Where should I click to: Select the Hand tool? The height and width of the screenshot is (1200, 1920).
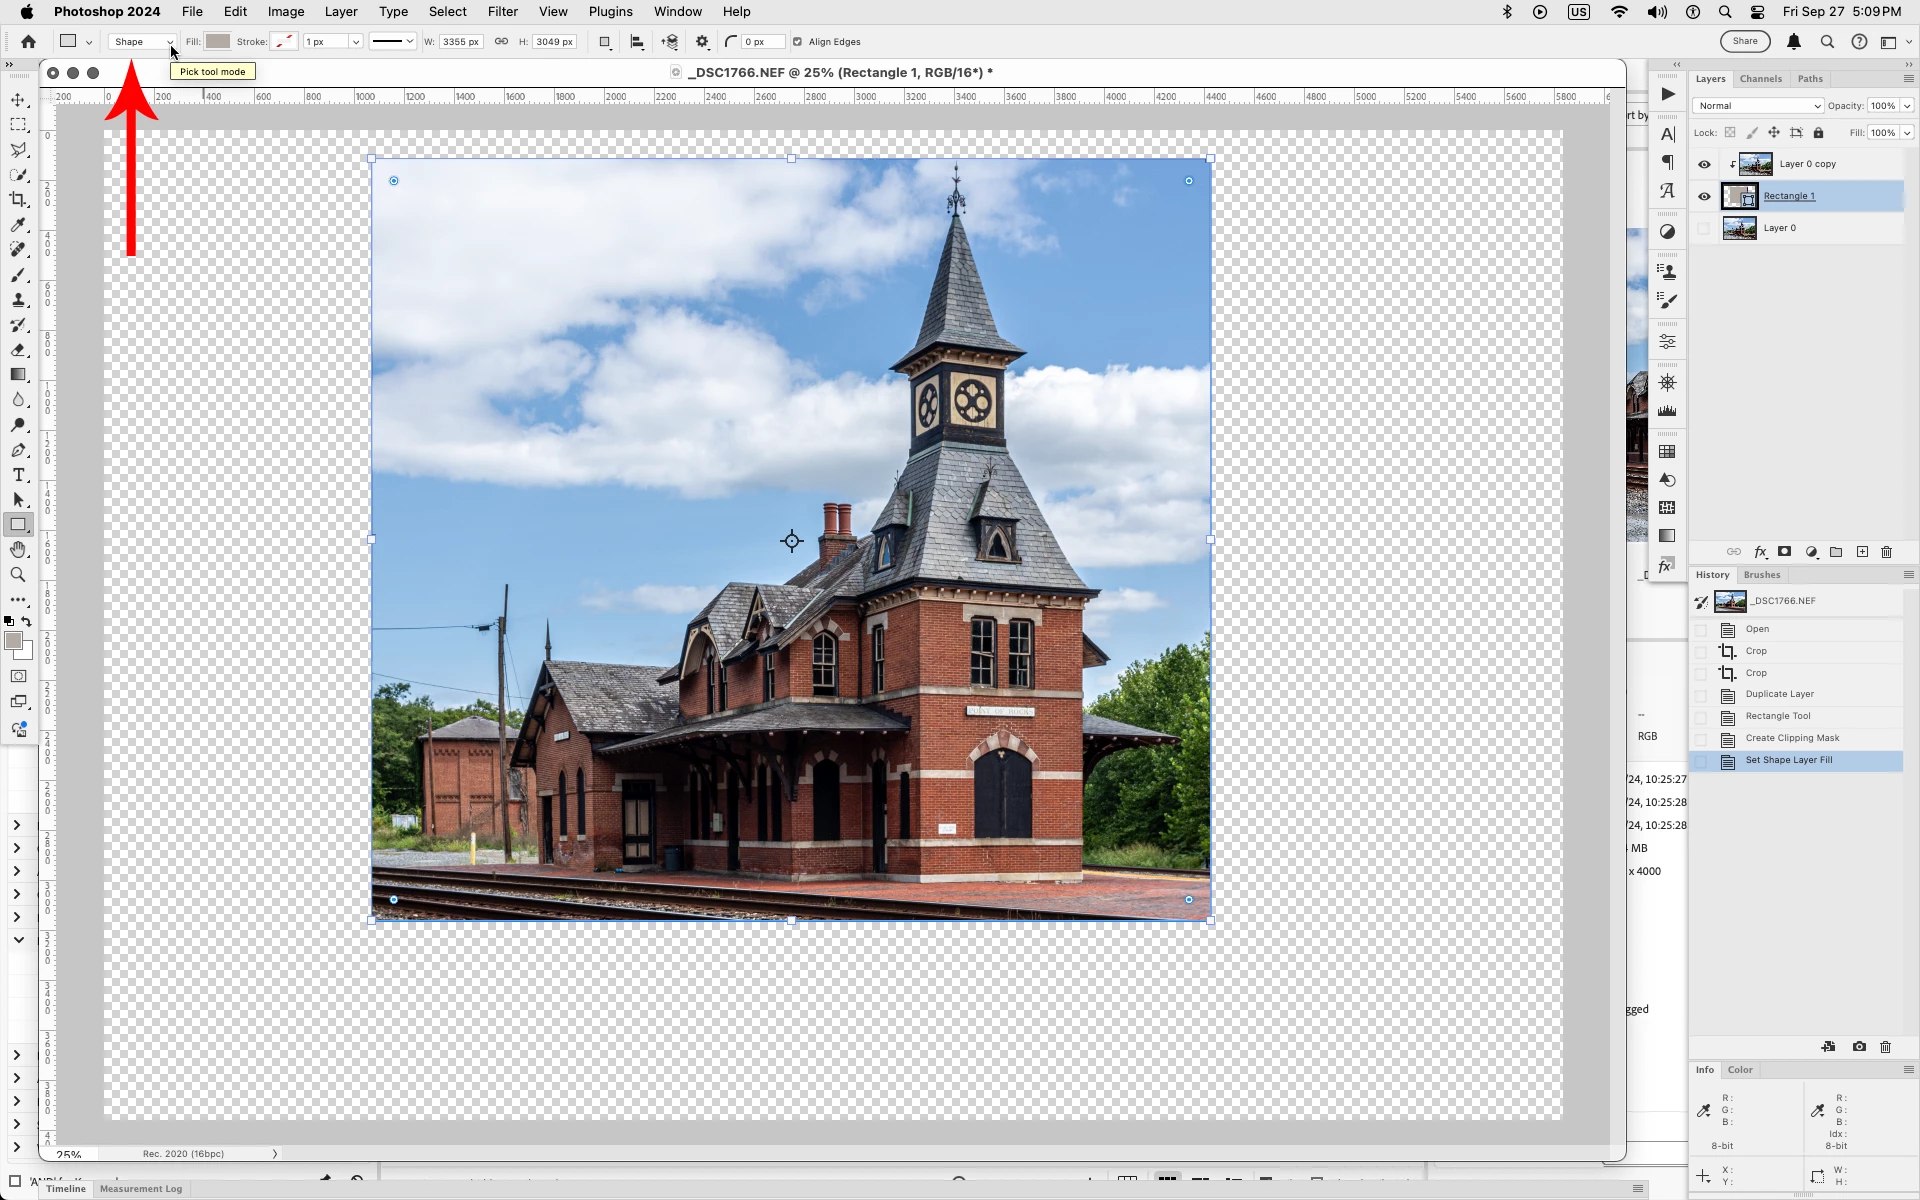point(19,550)
